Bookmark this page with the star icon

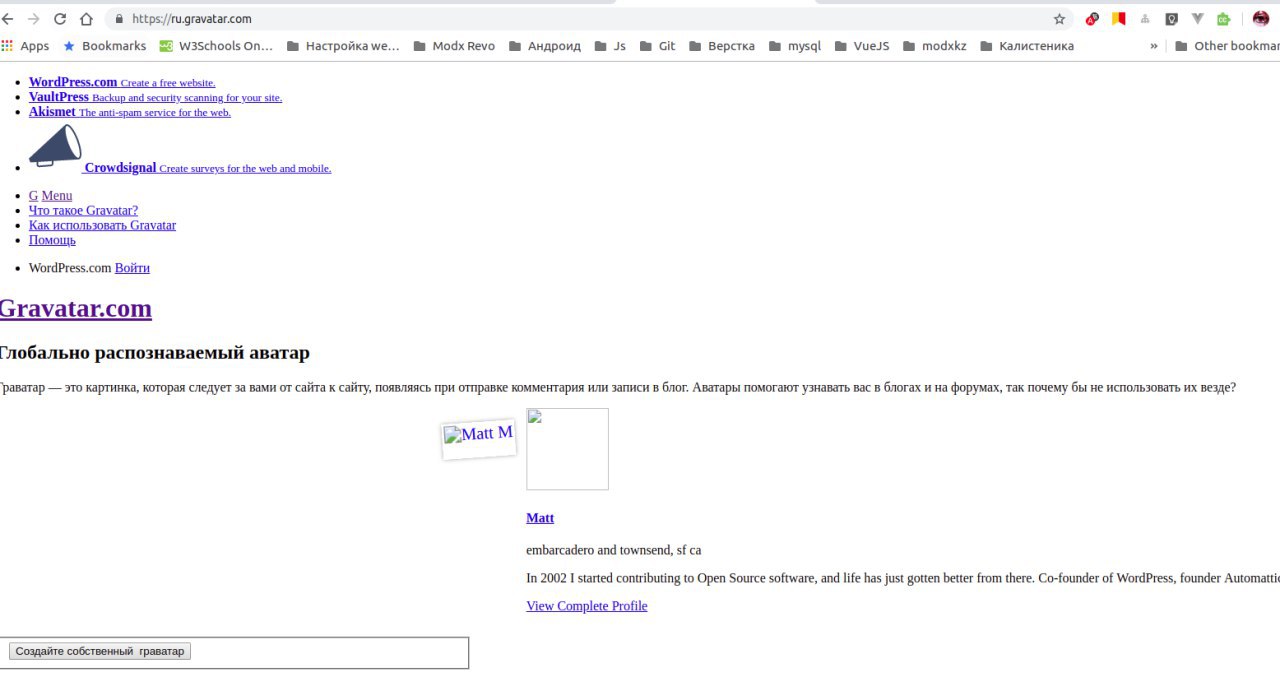pos(1059,19)
